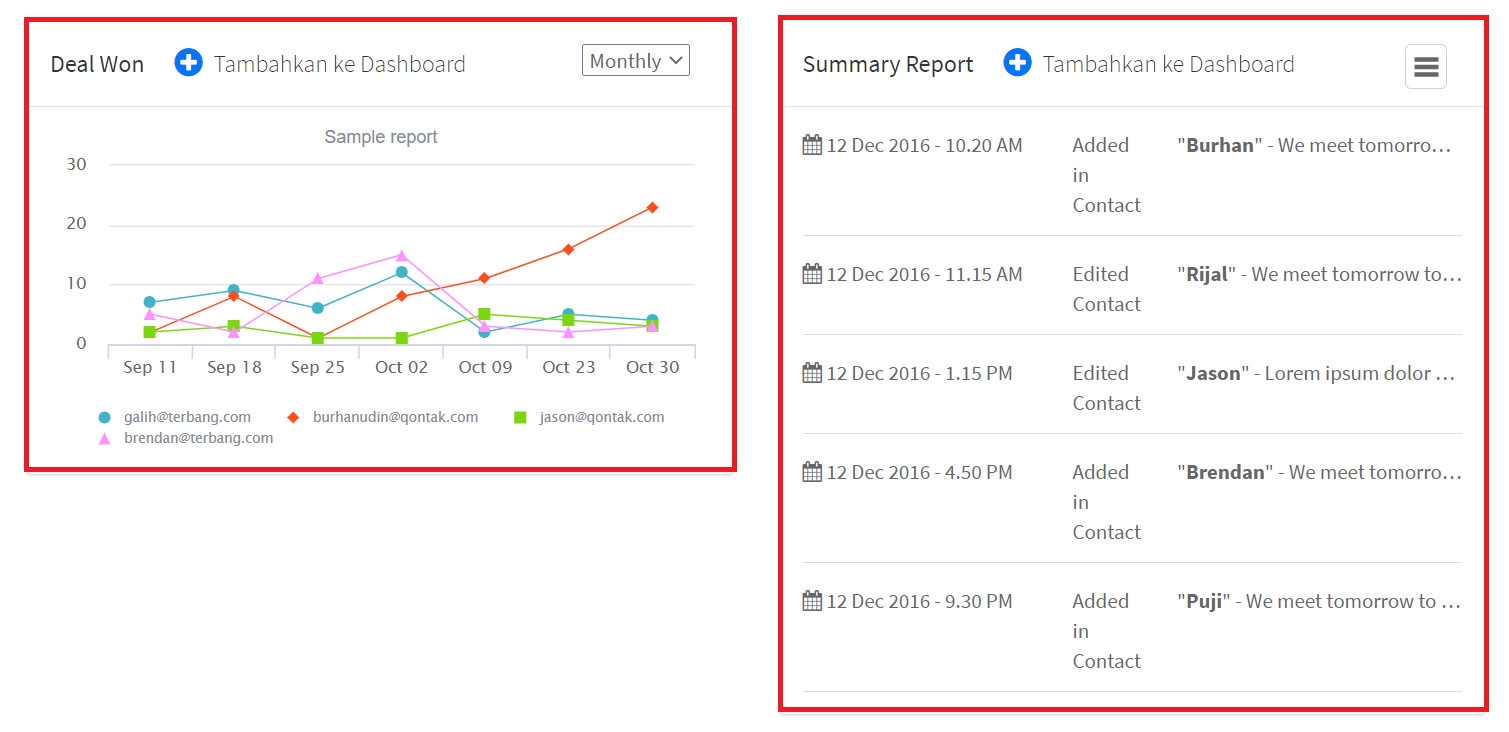Image resolution: width=1509 pixels, height=732 pixels.
Task: Open the Monthly period dropdown
Action: click(635, 61)
